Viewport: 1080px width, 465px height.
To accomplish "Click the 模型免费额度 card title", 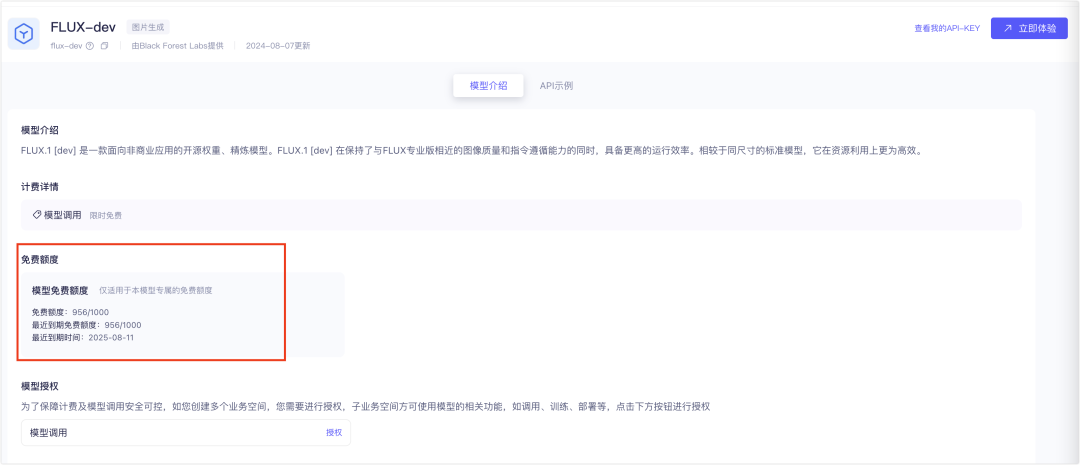I will click(60, 291).
